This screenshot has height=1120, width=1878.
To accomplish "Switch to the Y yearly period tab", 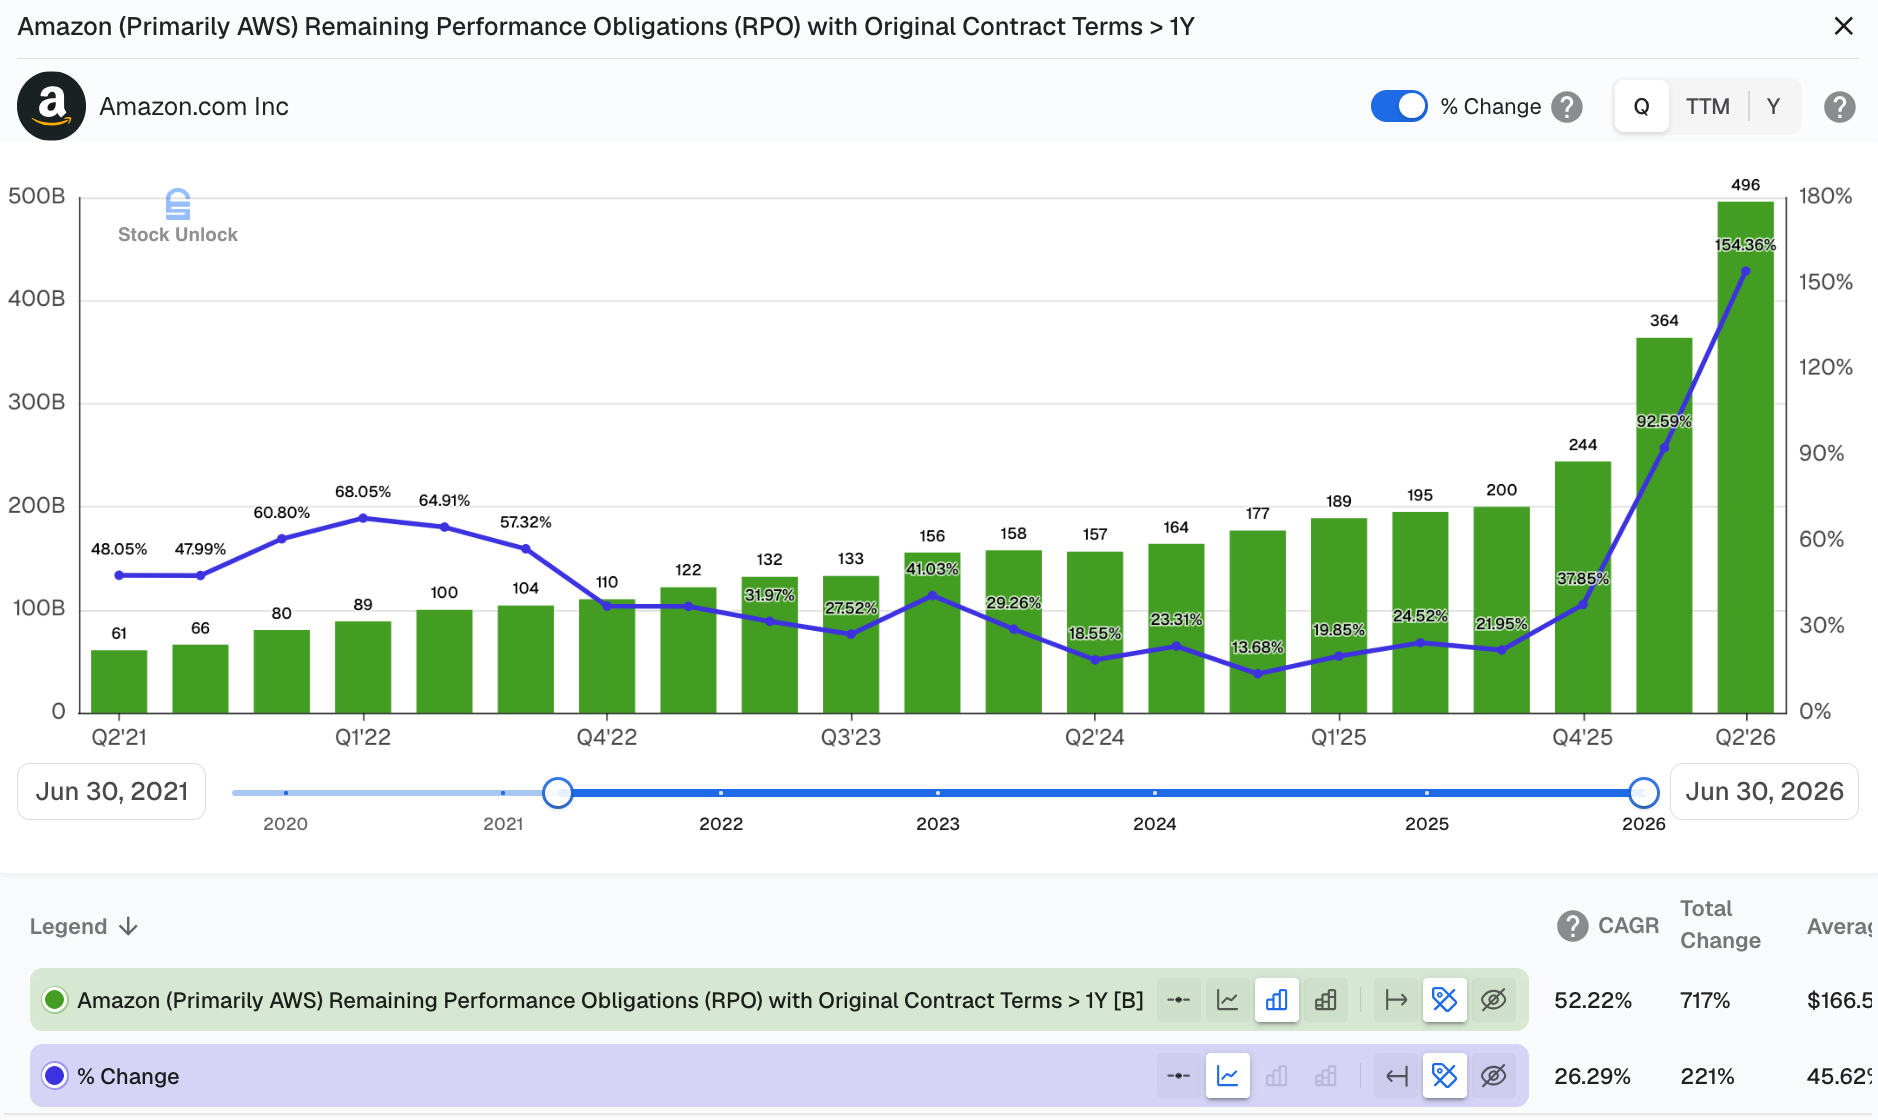I will (1773, 106).
